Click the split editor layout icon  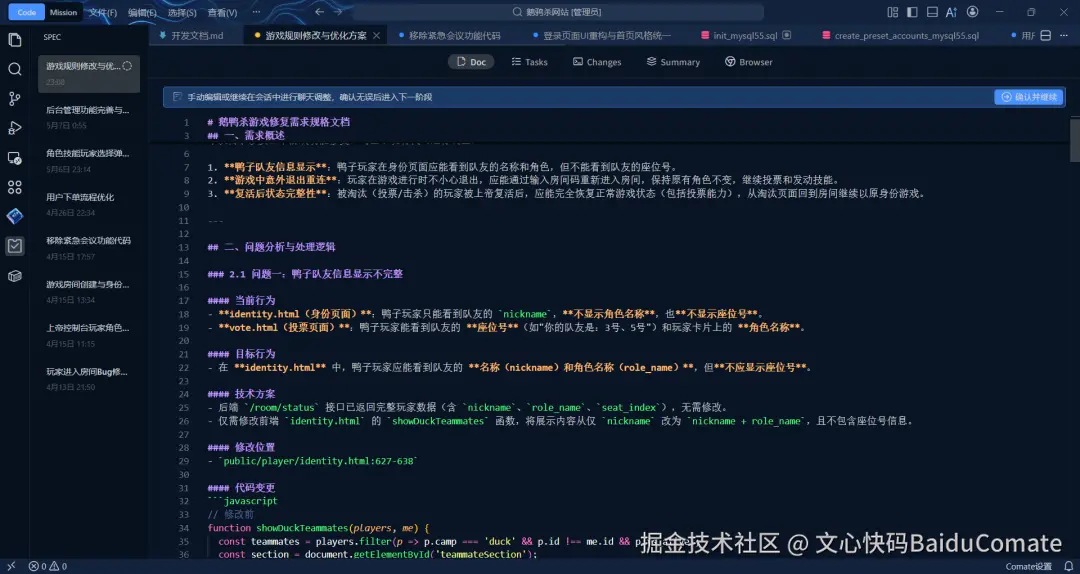[x=1045, y=35]
